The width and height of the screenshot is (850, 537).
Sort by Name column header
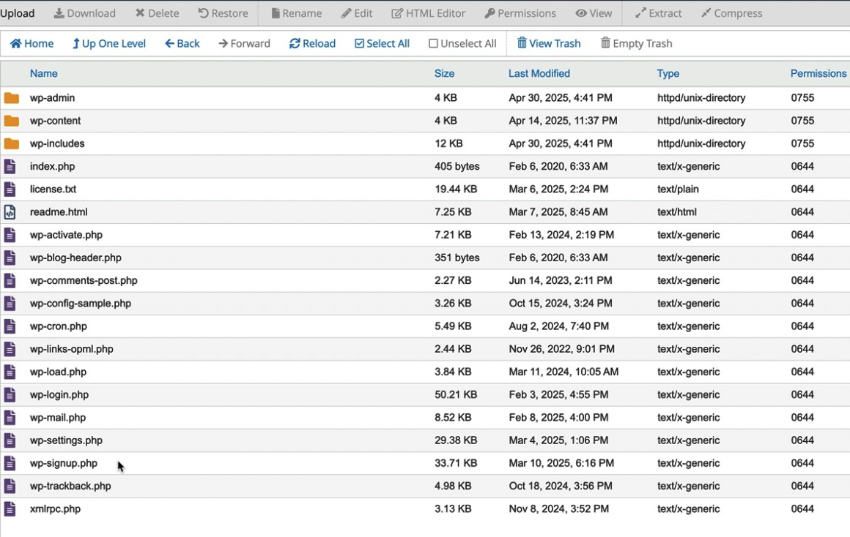(44, 73)
